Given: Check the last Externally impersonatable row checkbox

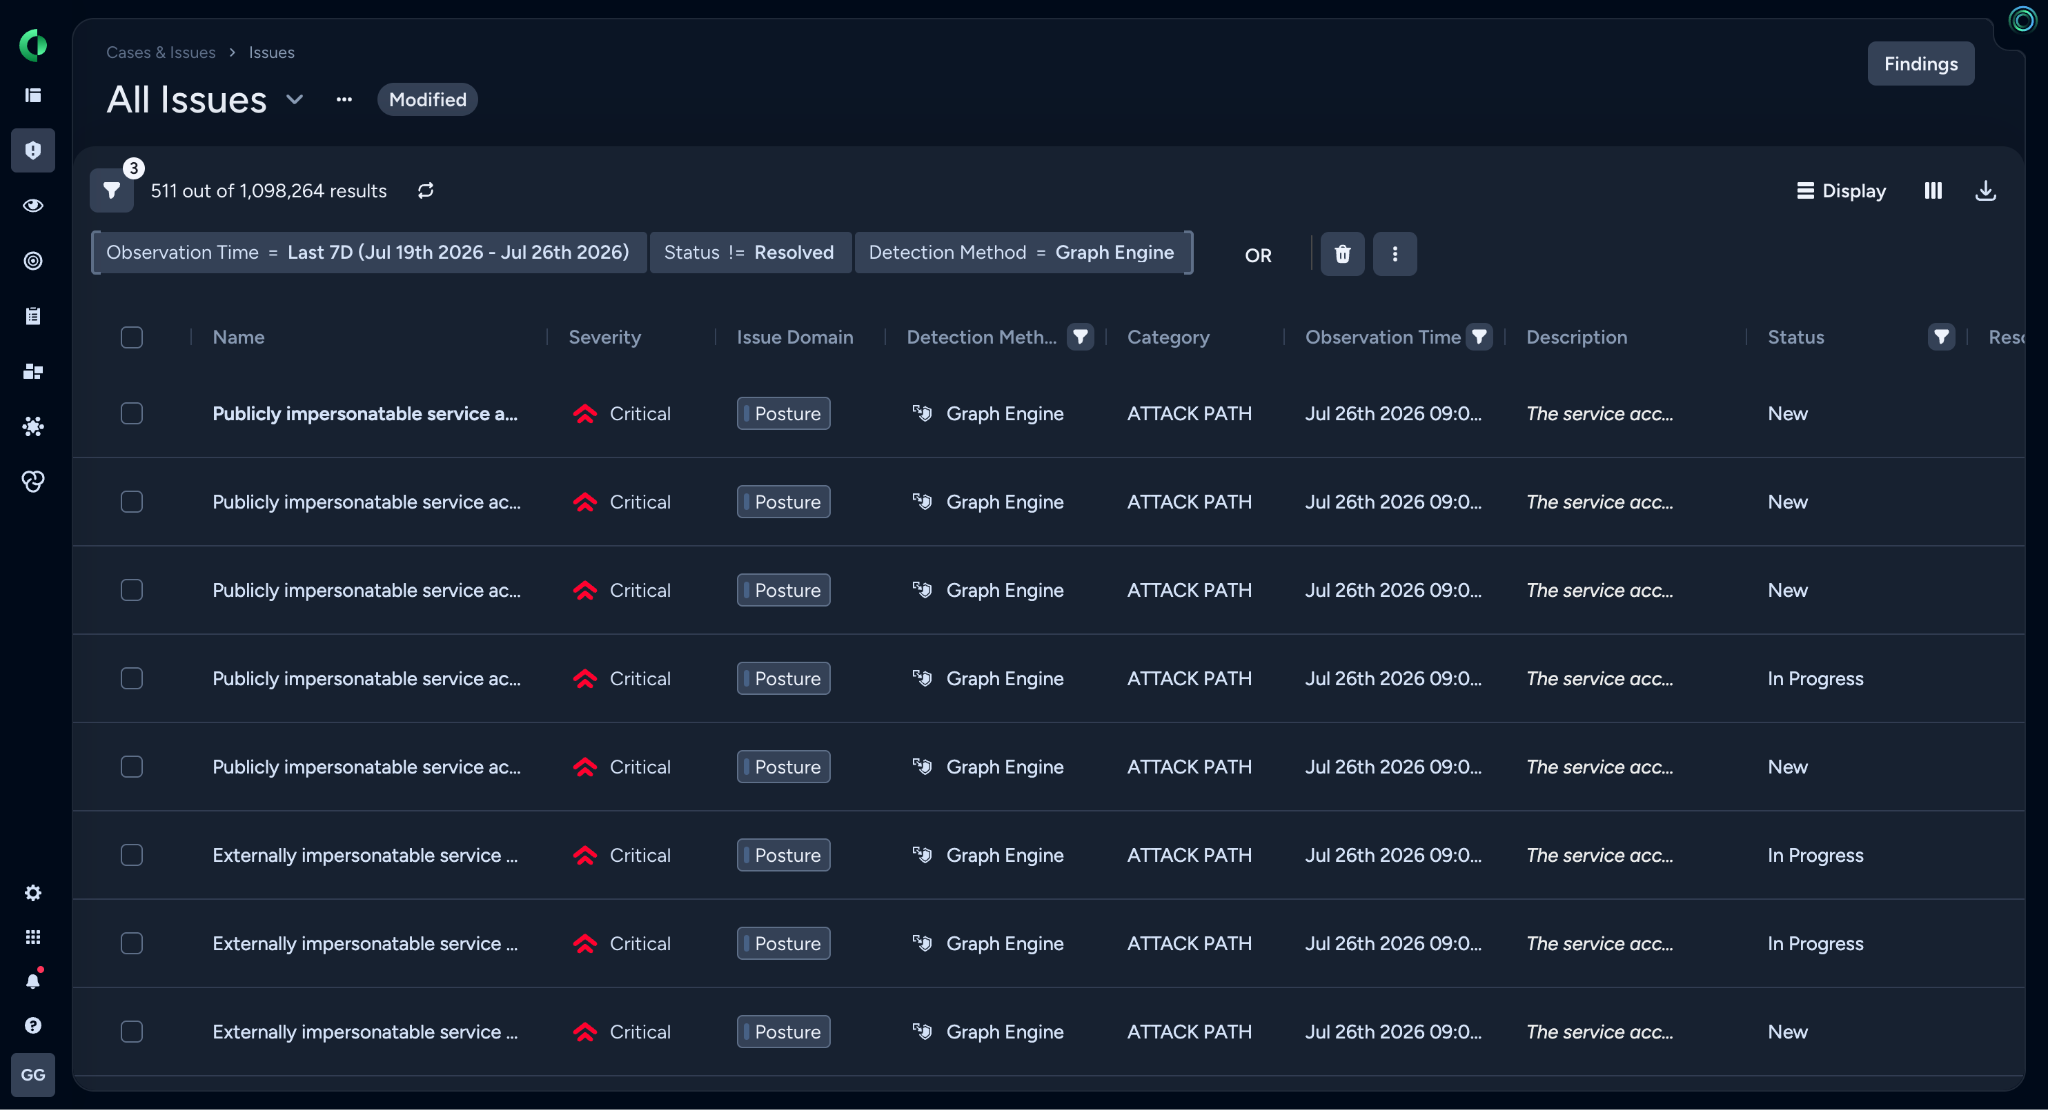Looking at the screenshot, I should (x=132, y=1031).
